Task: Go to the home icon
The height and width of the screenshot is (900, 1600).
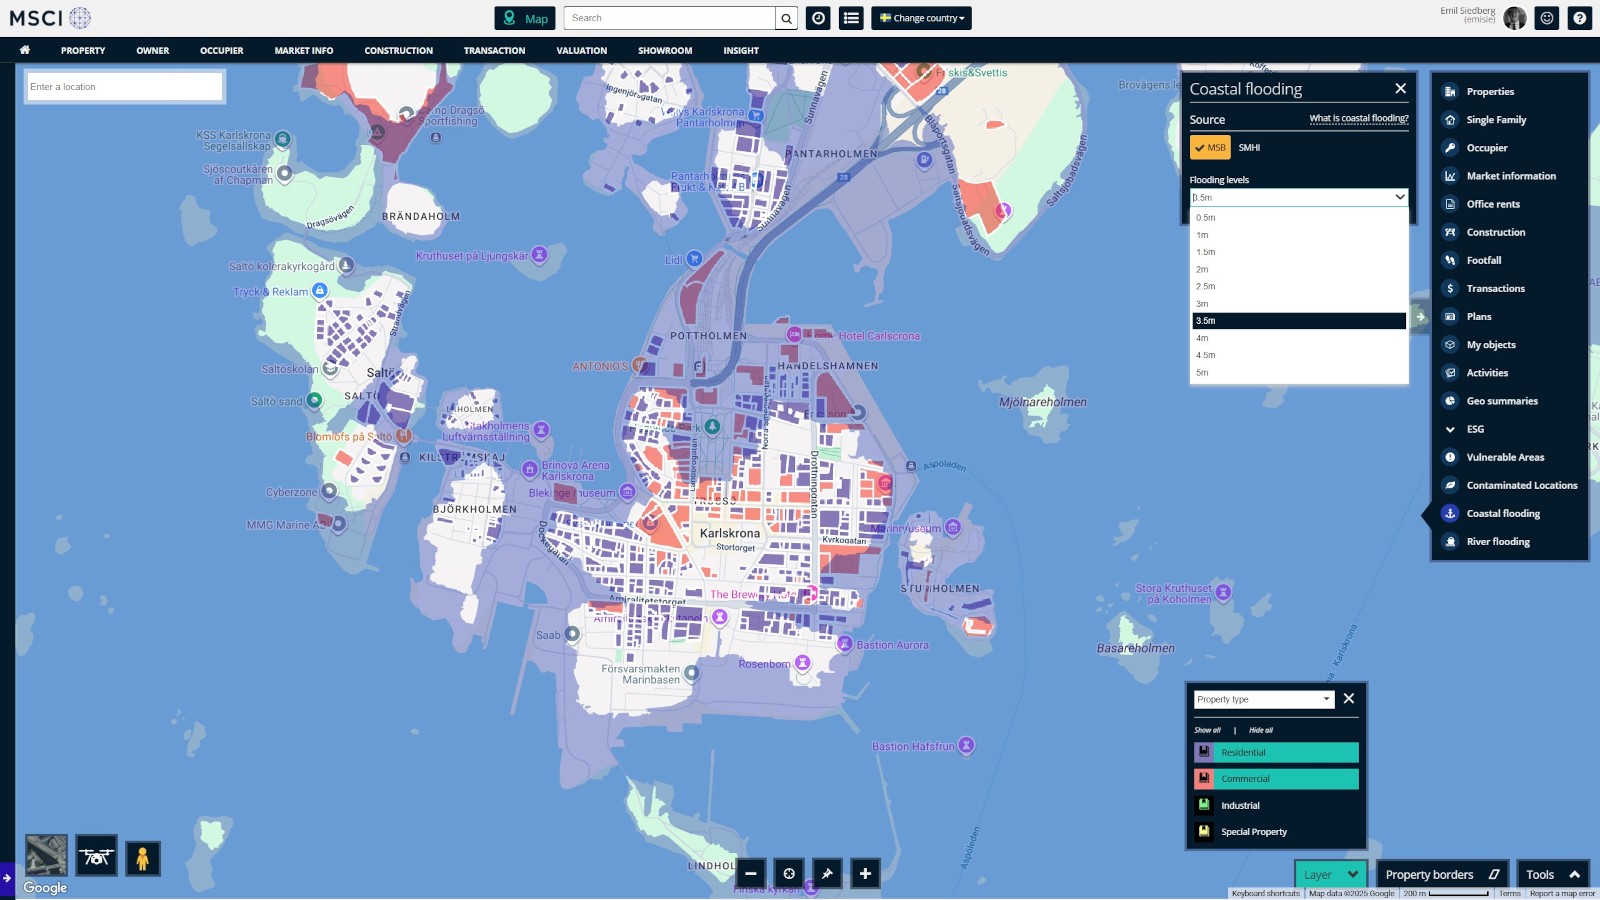Action: pyautogui.click(x=25, y=50)
